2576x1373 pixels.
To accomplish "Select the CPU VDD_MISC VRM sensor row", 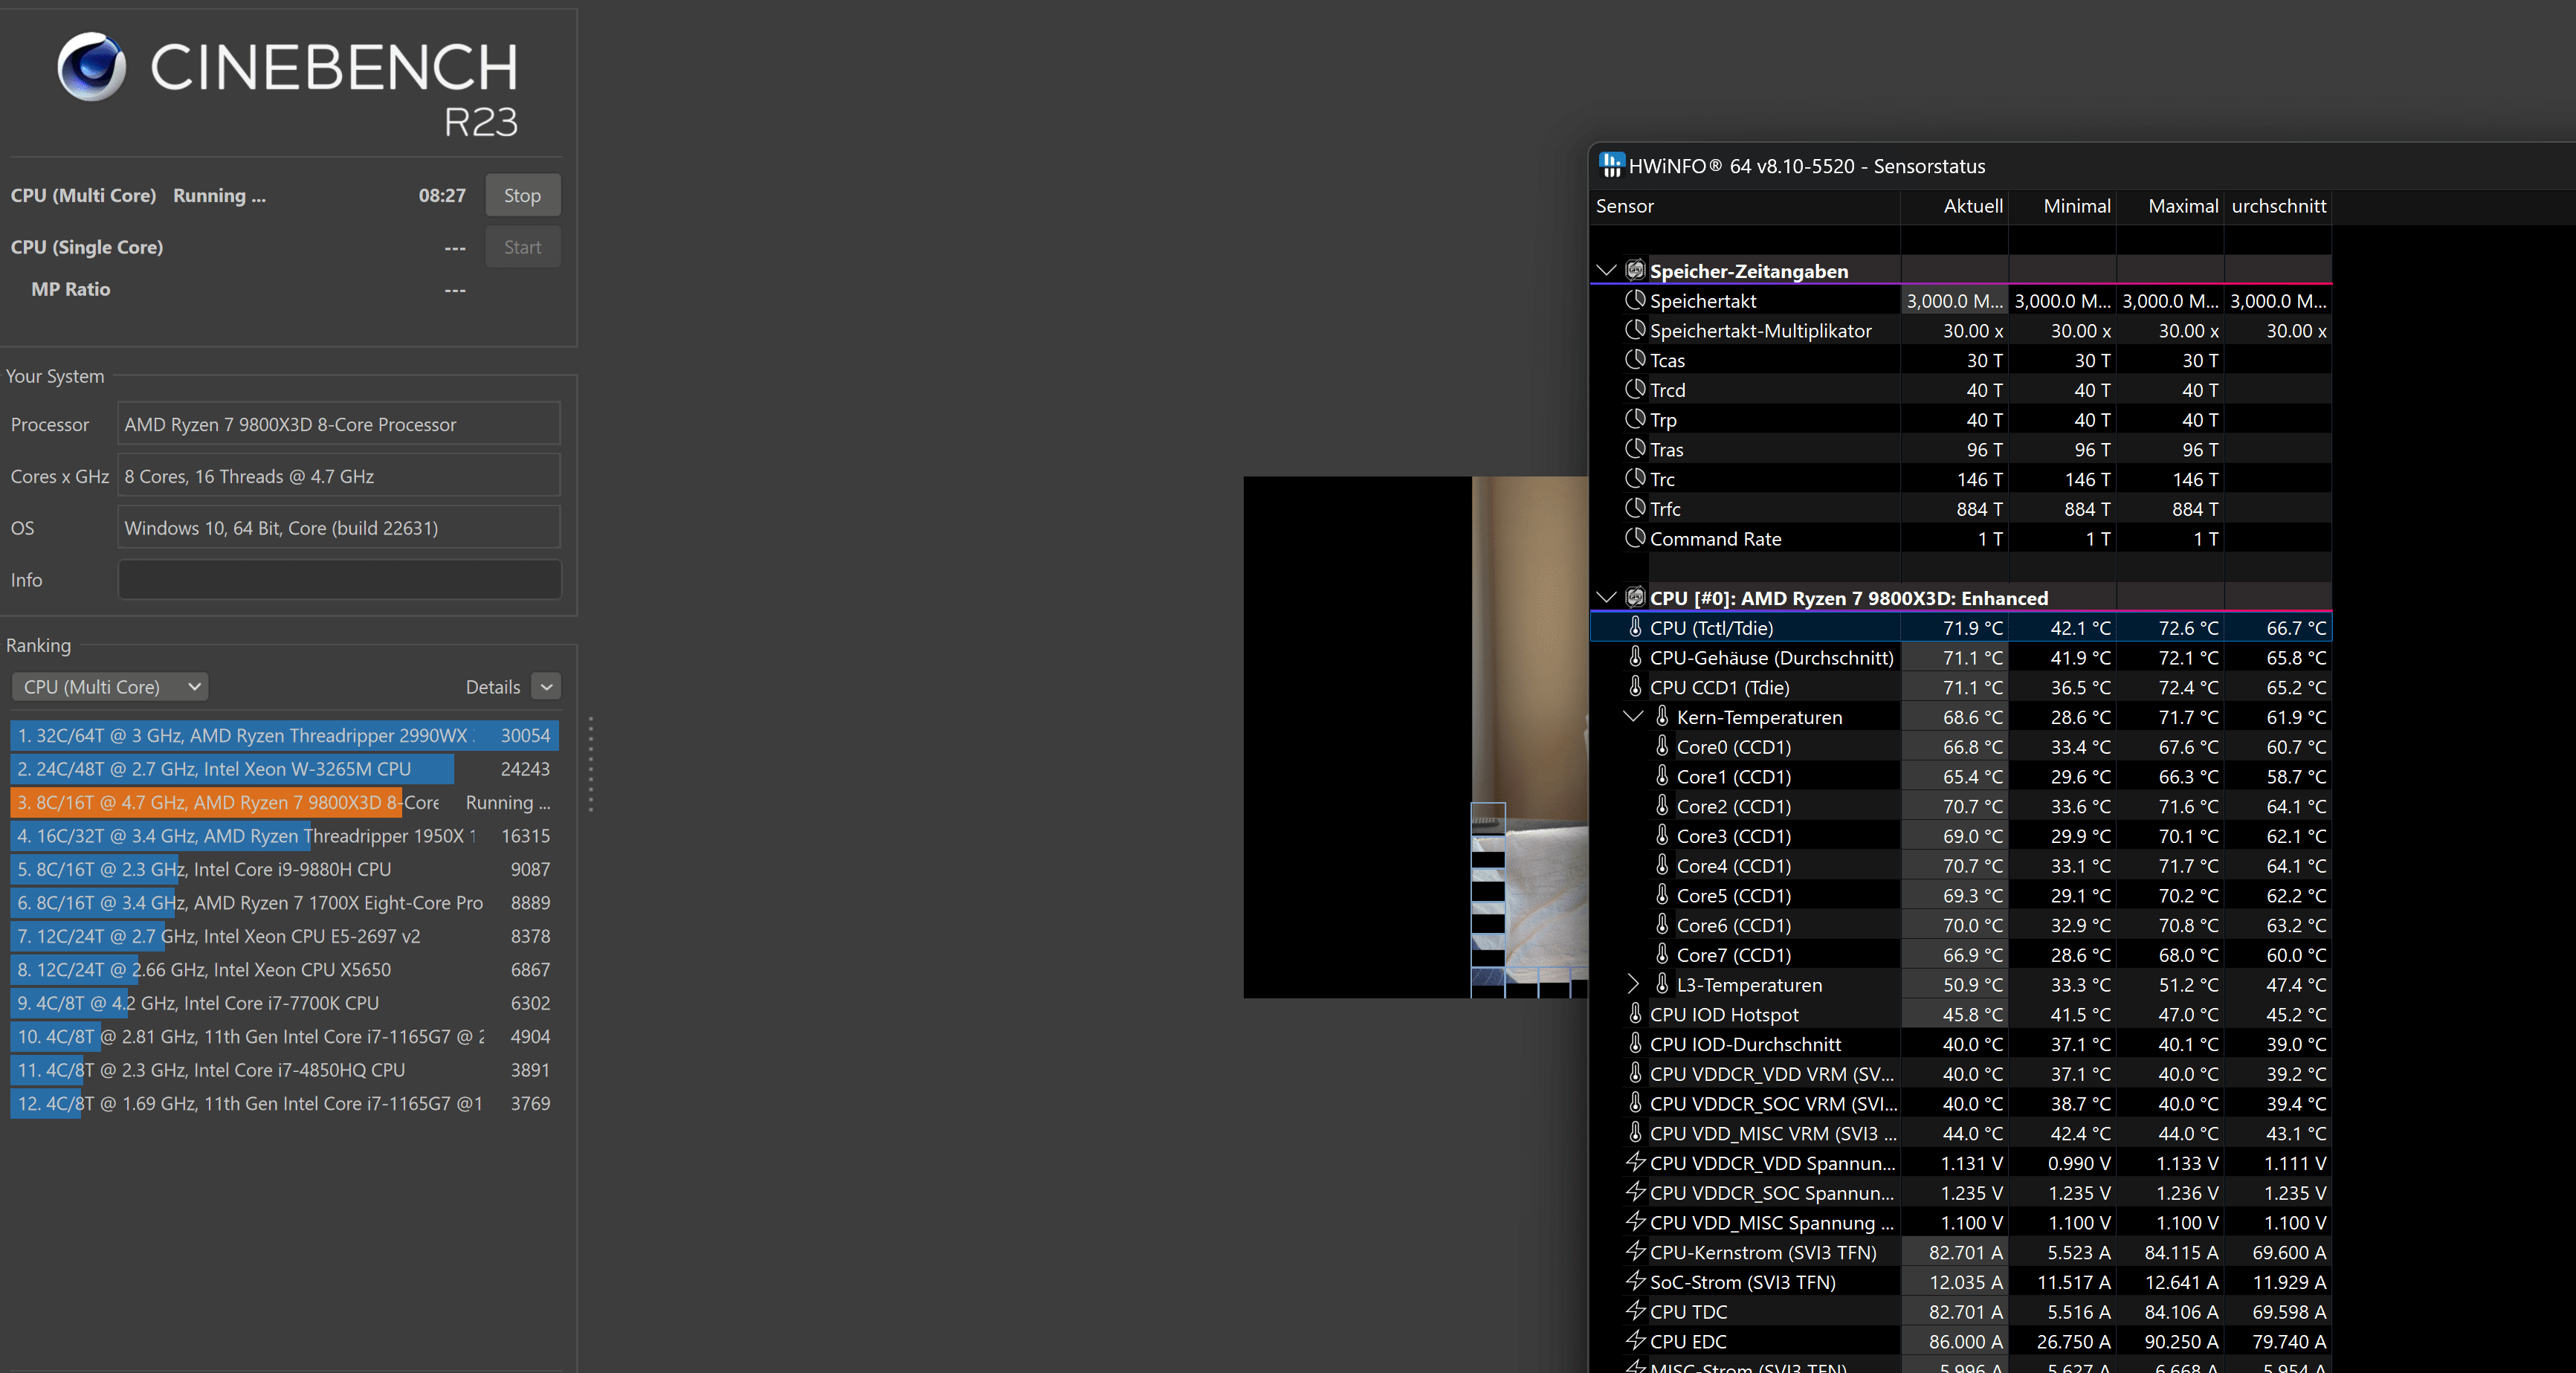I will pyautogui.click(x=1961, y=1133).
